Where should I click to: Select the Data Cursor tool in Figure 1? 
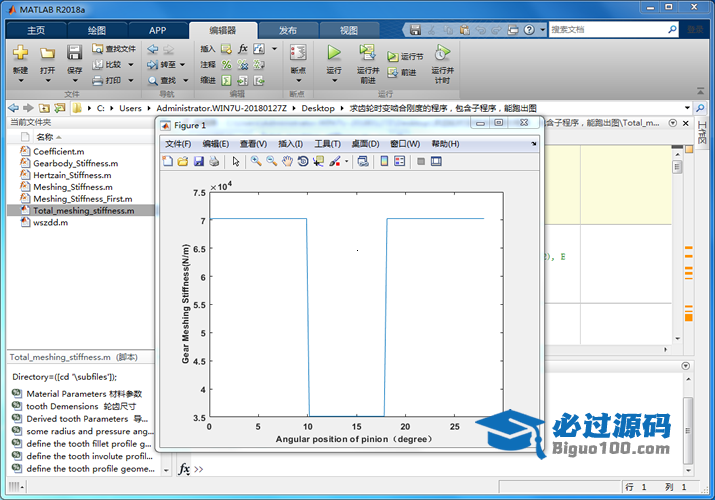[x=318, y=161]
